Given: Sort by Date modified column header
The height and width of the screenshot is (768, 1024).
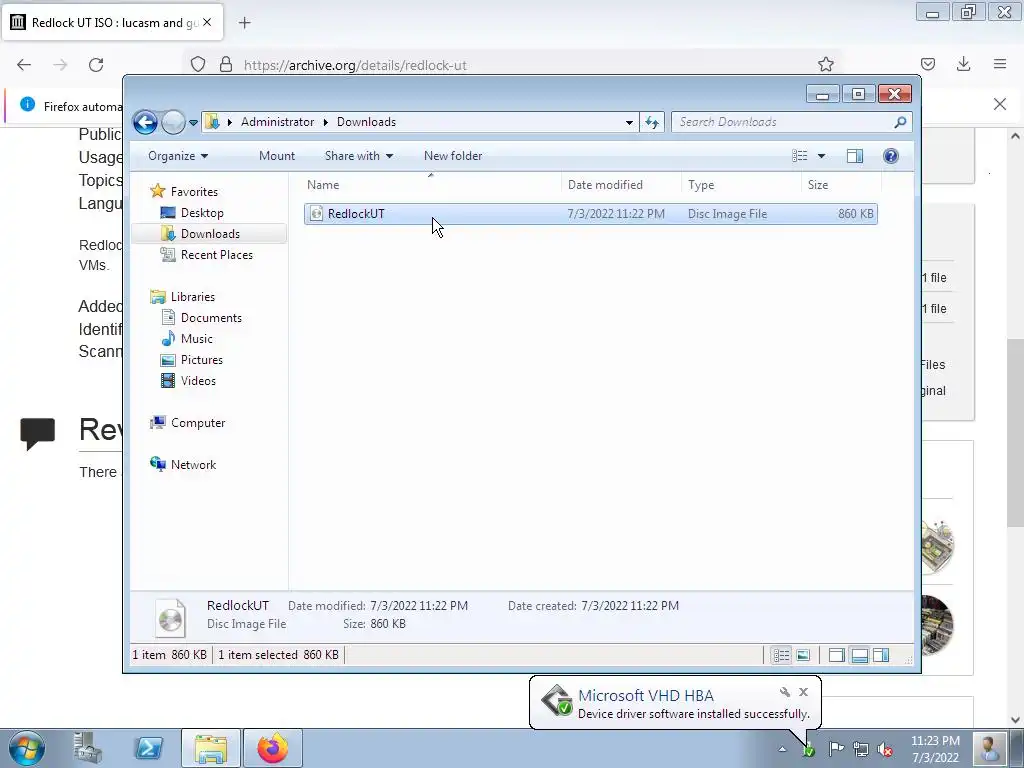Looking at the screenshot, I should pyautogui.click(x=621, y=185).
